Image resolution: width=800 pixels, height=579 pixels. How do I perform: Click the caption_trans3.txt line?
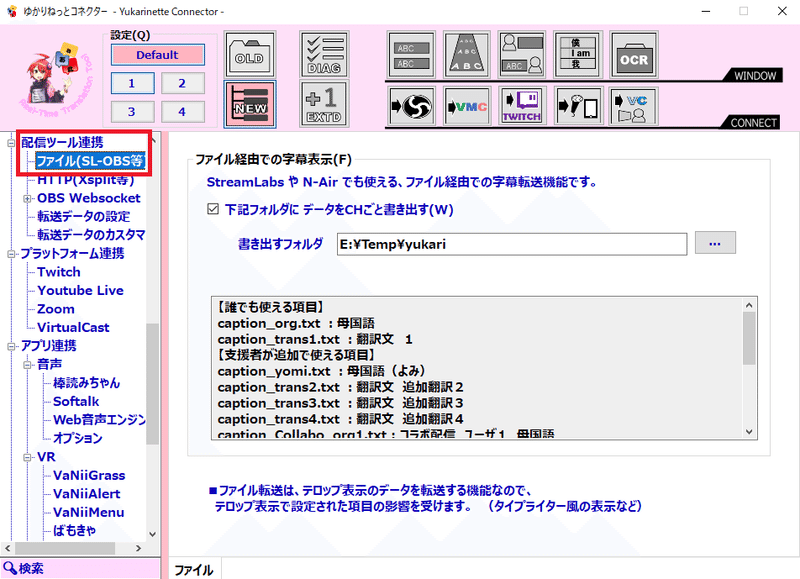[340, 404]
